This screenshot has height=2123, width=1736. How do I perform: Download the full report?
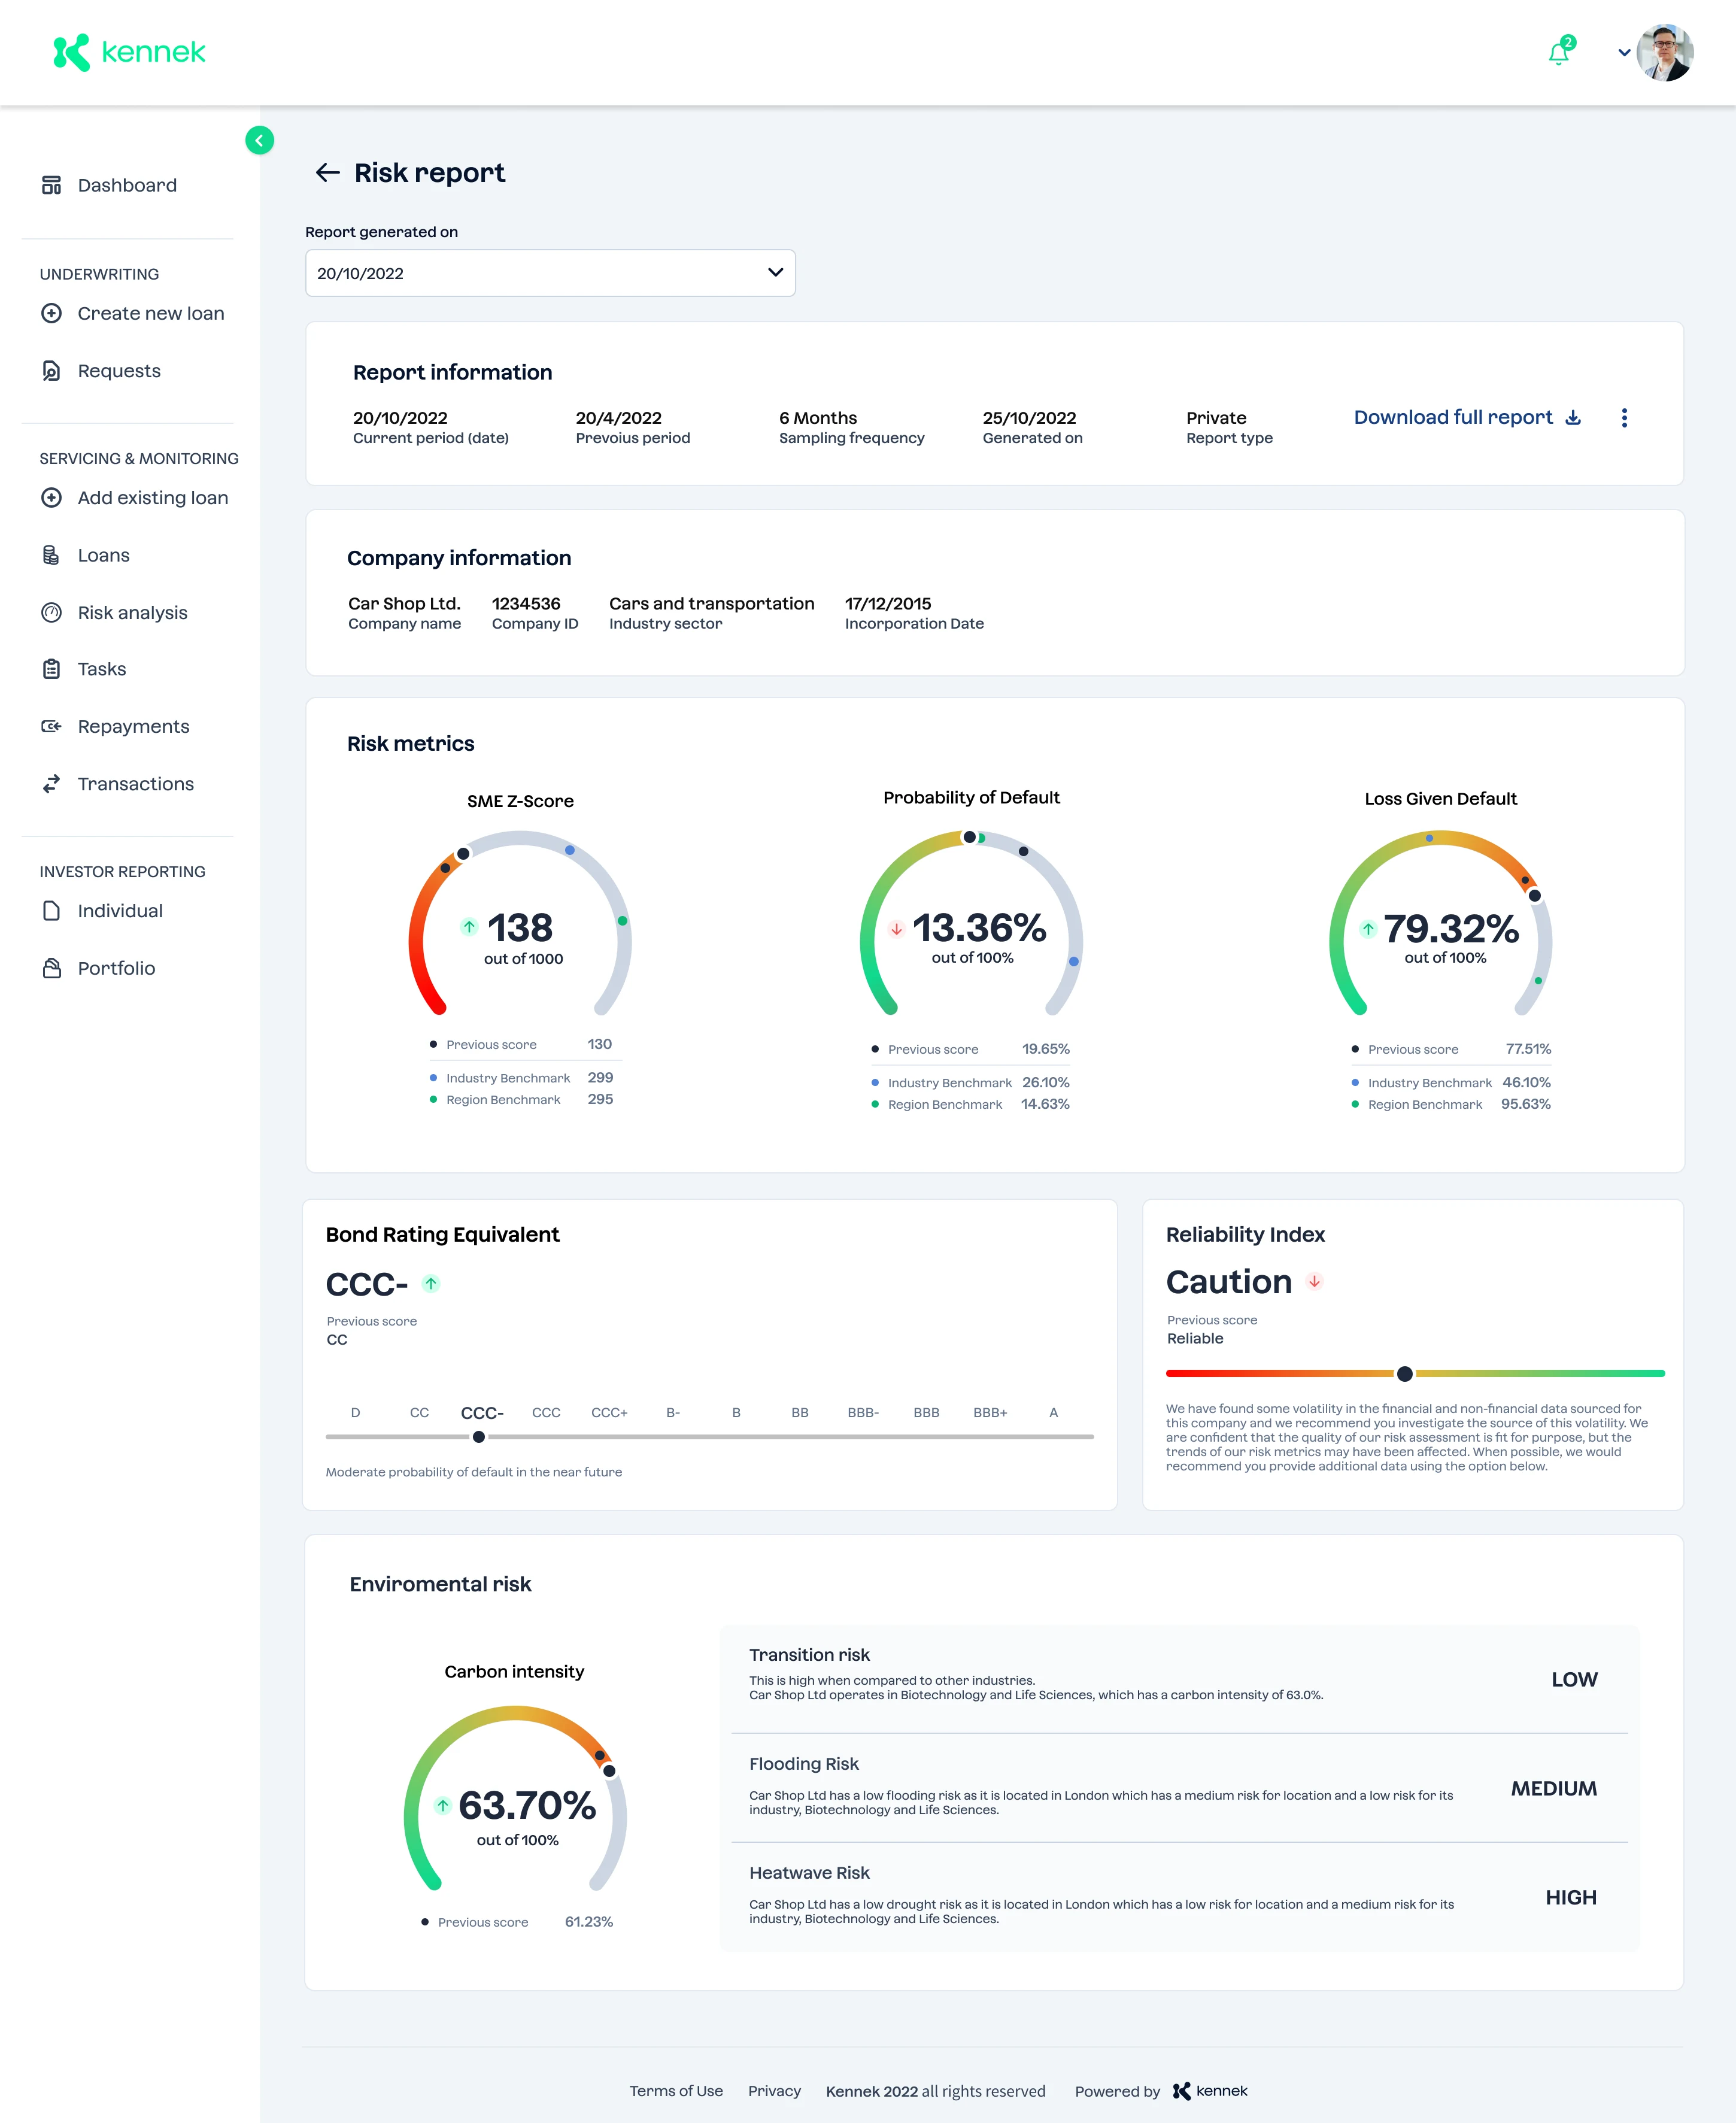[1467, 417]
